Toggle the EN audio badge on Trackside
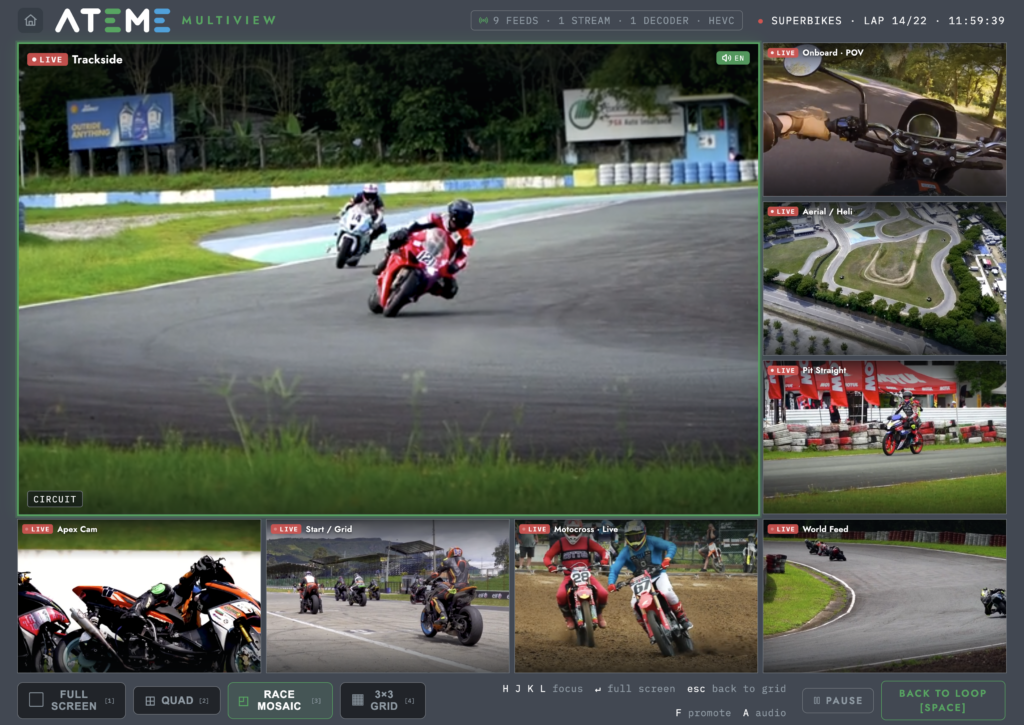Screen dimensions: 1024x725 pos(733,58)
